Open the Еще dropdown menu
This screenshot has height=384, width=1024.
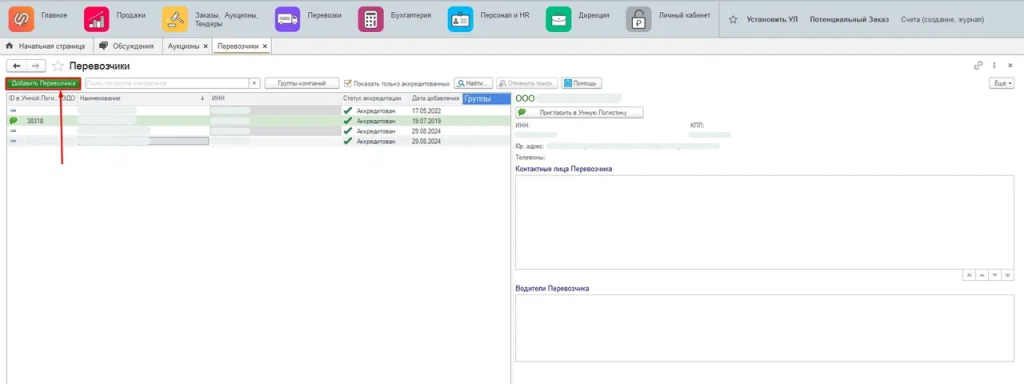[1002, 84]
